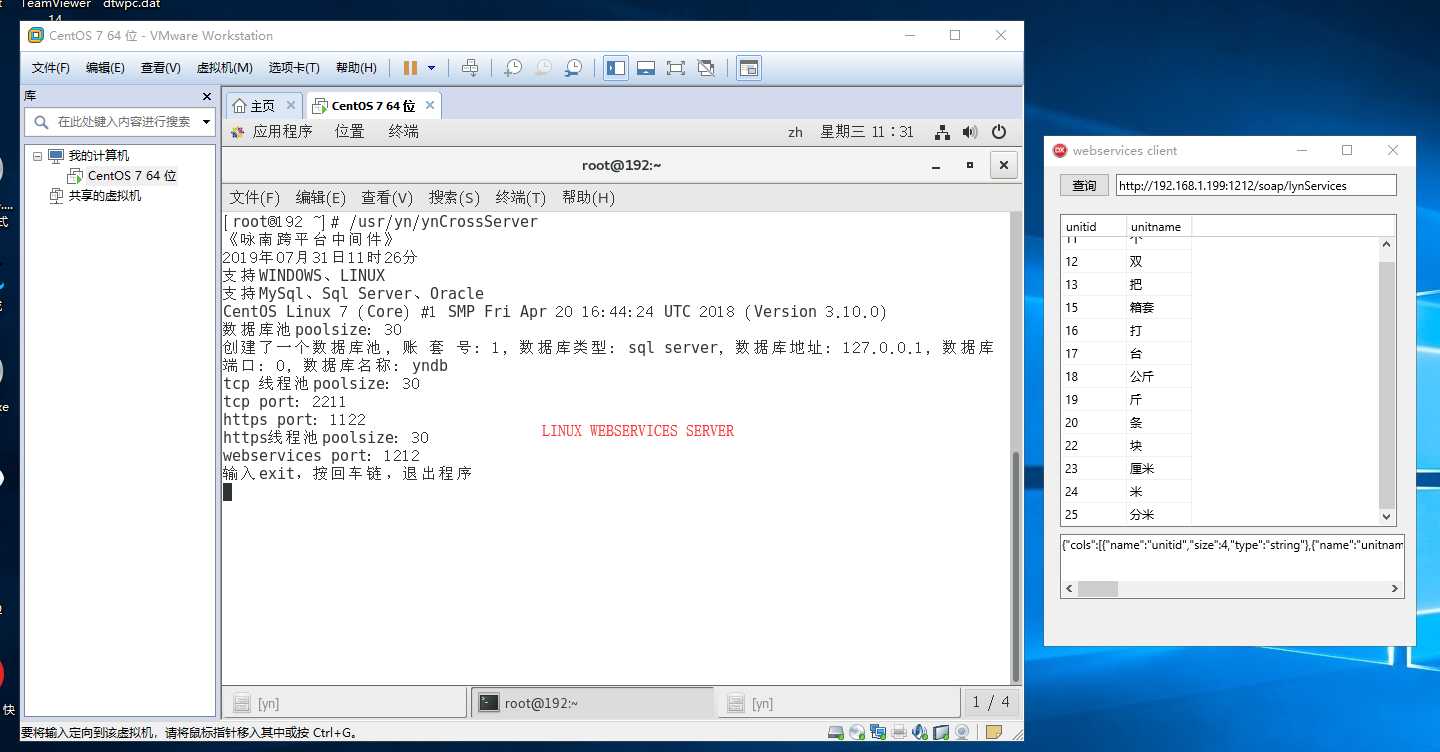Open the power options dropdown beside pause
Viewport: 1440px width, 752px height.
[432, 68]
